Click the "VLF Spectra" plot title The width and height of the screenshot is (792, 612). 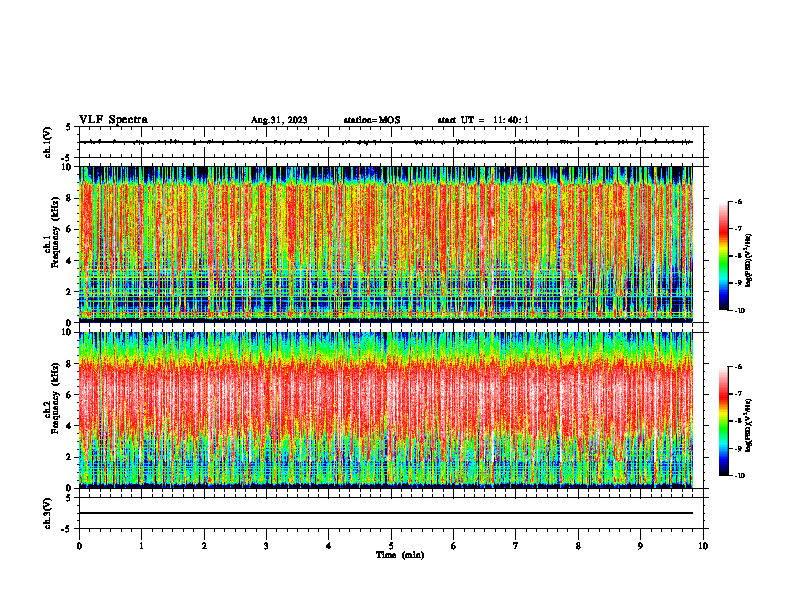[113, 119]
